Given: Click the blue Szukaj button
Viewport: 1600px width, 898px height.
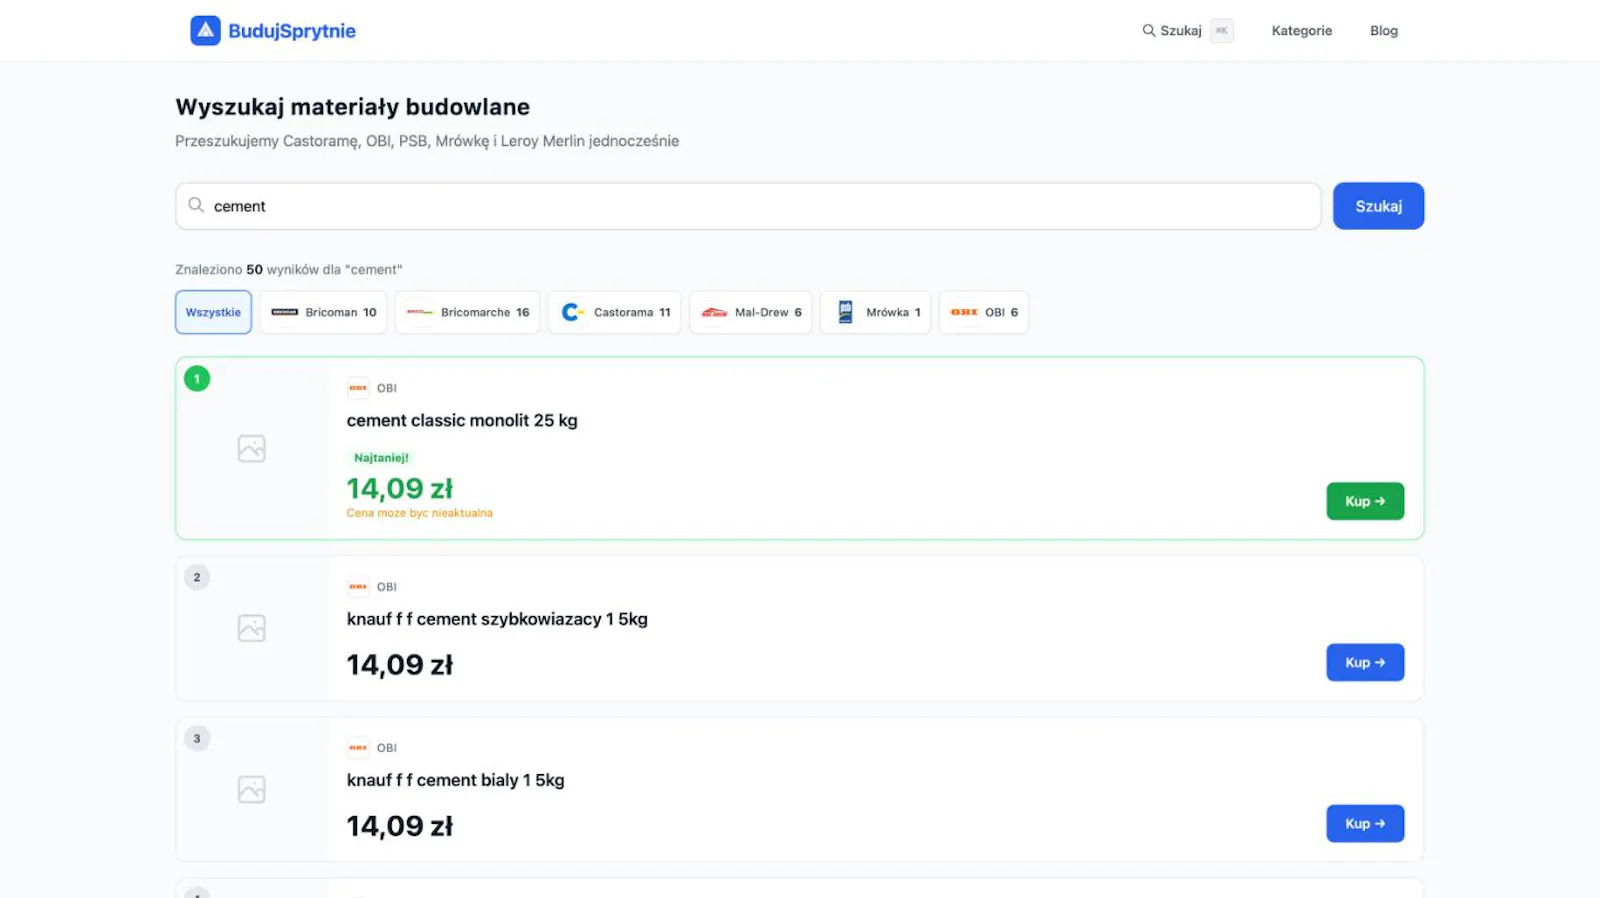Looking at the screenshot, I should coord(1378,206).
